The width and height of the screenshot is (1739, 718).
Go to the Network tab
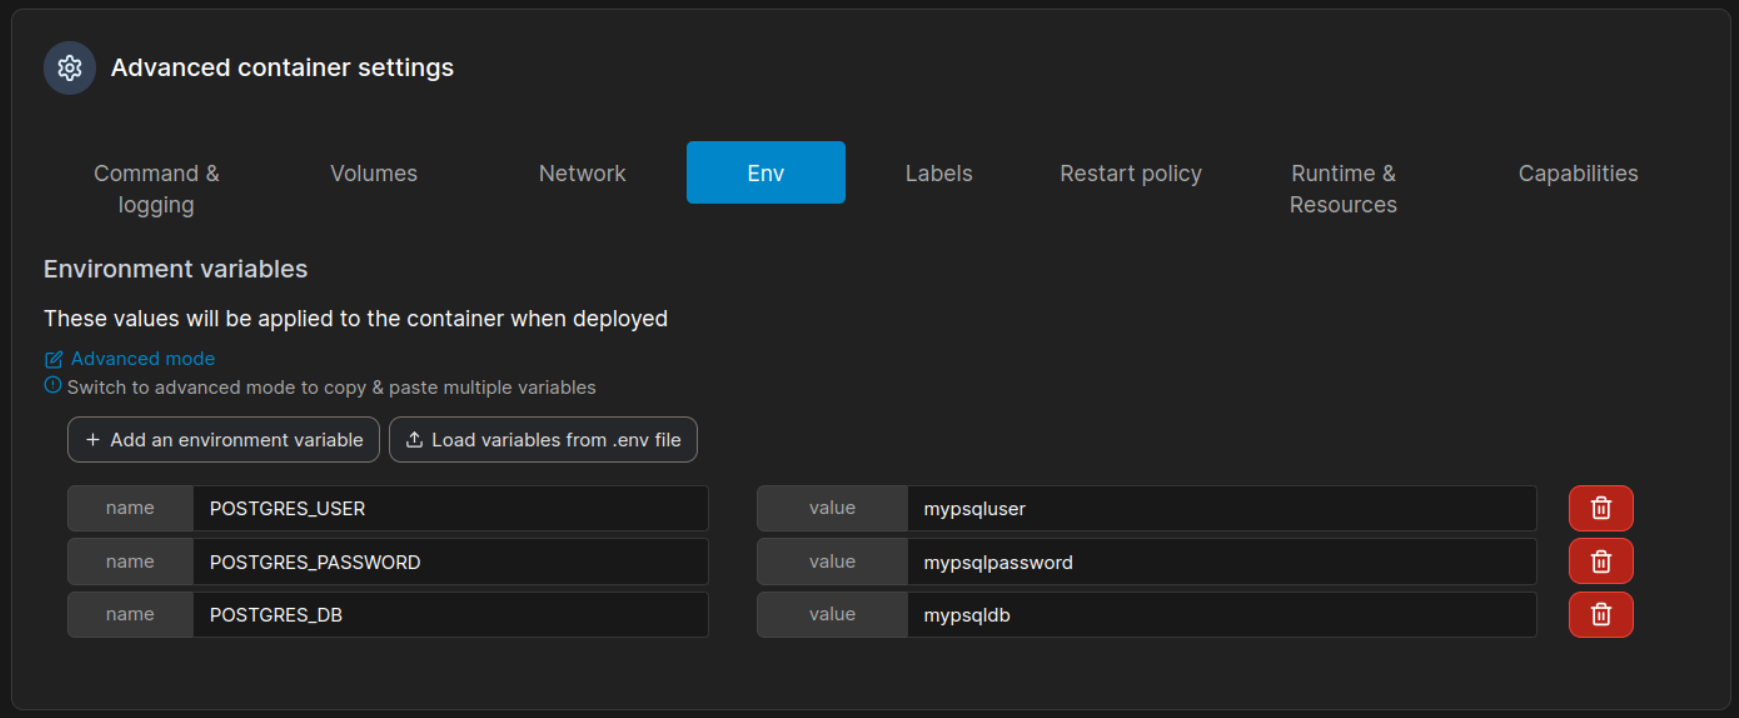pos(582,173)
